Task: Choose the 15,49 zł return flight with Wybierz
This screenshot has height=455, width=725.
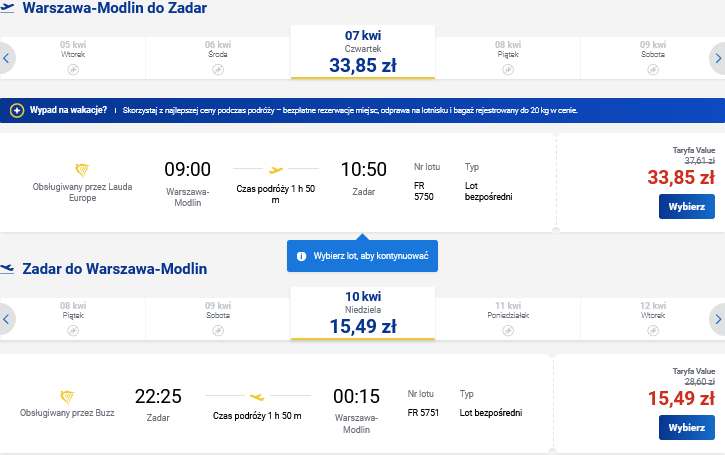Action: 687,428
